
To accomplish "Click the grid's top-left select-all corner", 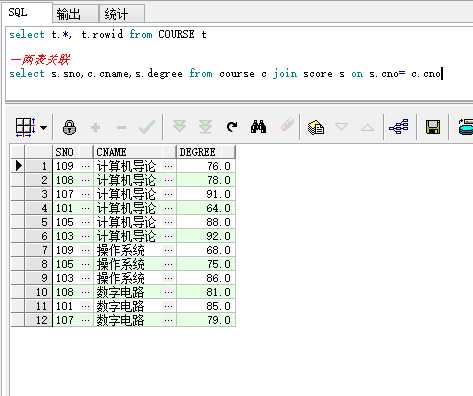I will coord(18,152).
